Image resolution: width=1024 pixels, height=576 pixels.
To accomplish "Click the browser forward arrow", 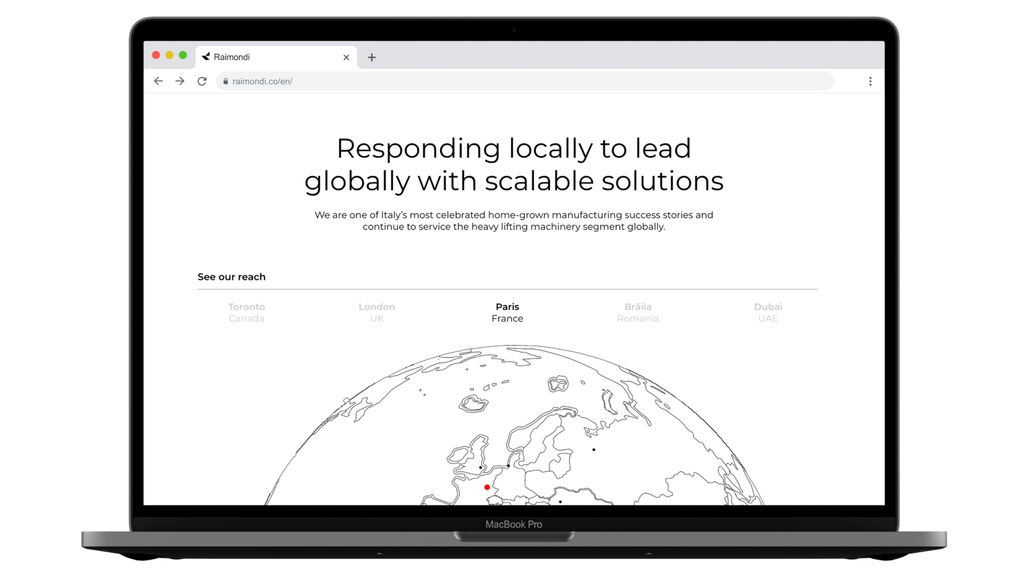I will (x=180, y=81).
